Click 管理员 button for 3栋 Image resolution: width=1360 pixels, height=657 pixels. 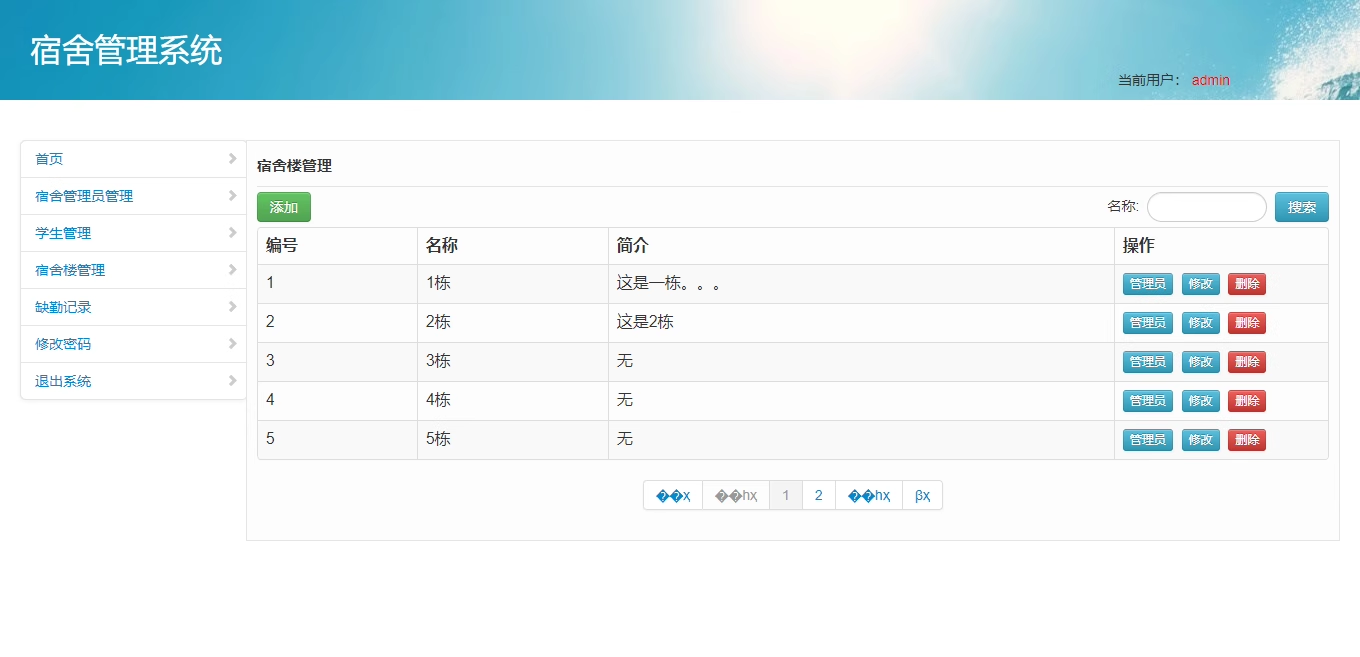(x=1148, y=362)
